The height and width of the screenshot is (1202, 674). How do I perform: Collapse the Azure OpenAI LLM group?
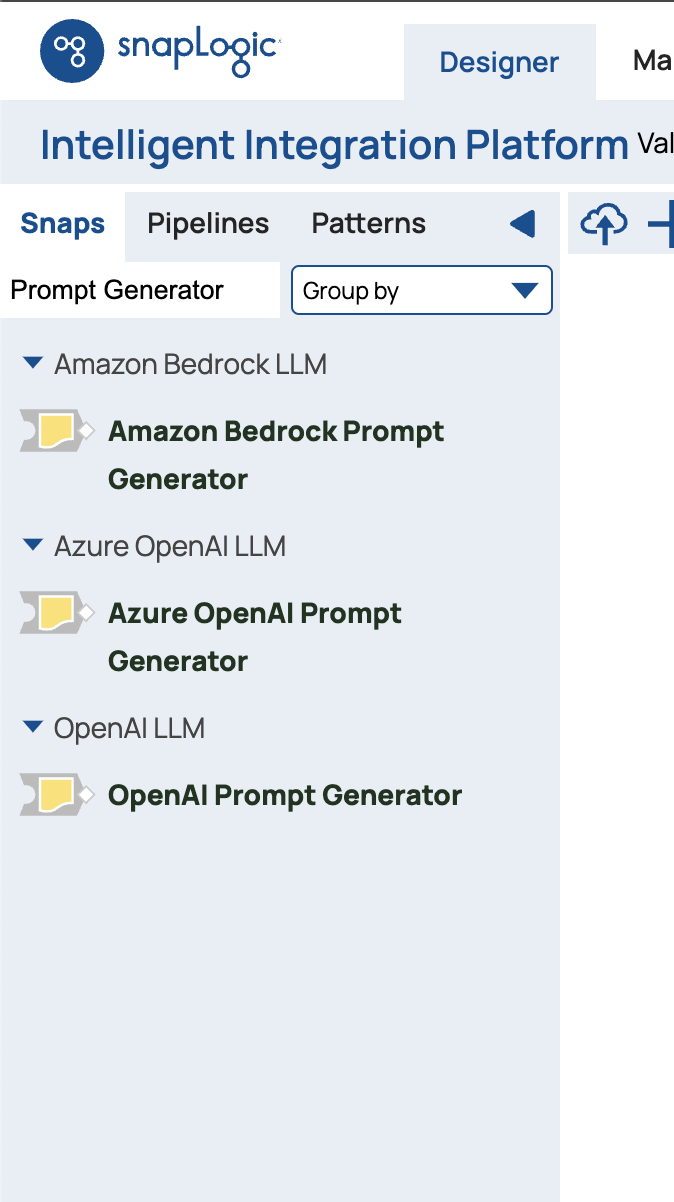pos(33,546)
